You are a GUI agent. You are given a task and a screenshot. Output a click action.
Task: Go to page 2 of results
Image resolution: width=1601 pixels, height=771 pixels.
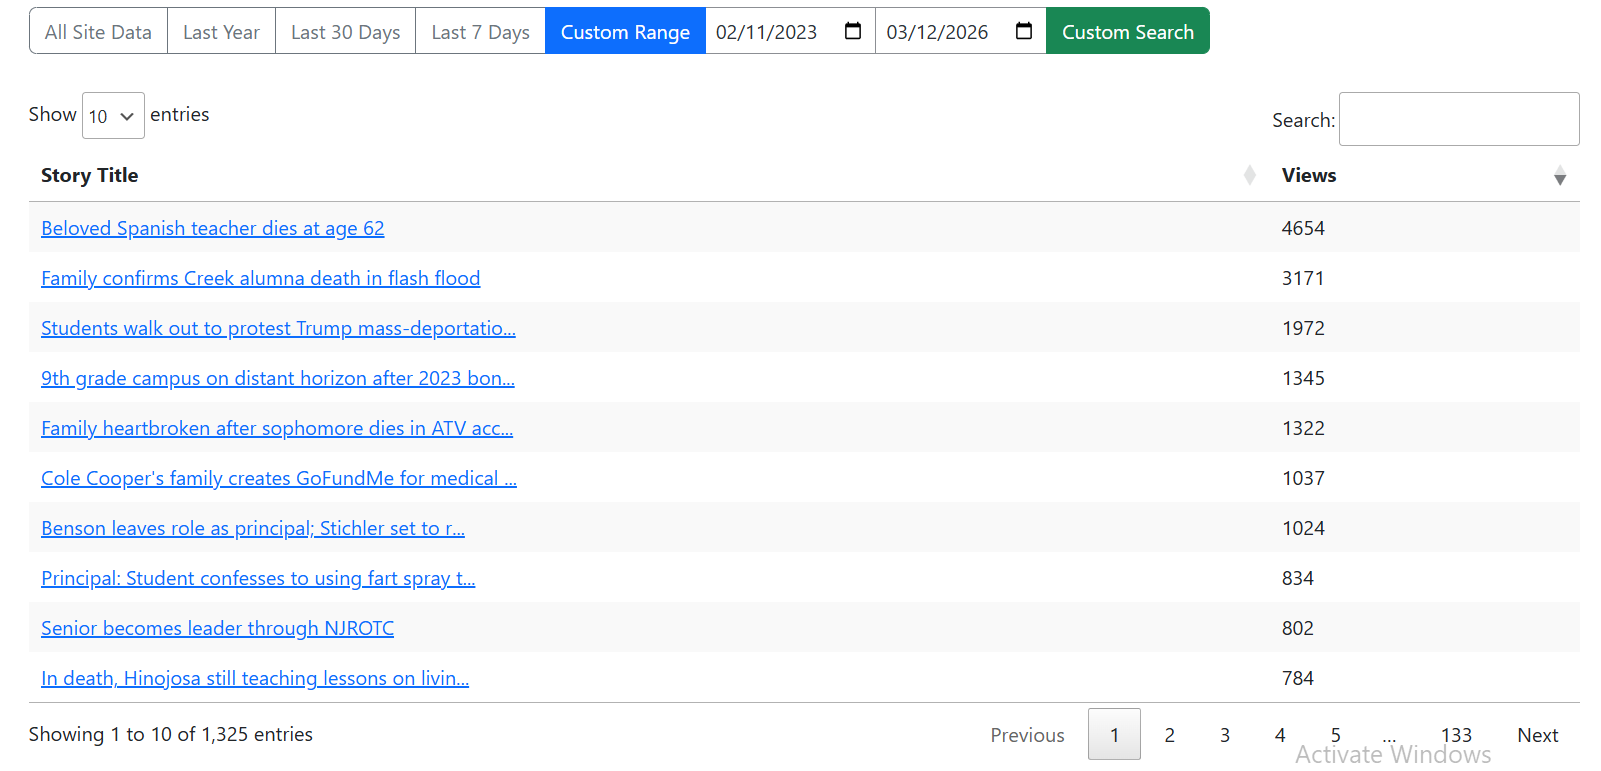pos(1169,735)
